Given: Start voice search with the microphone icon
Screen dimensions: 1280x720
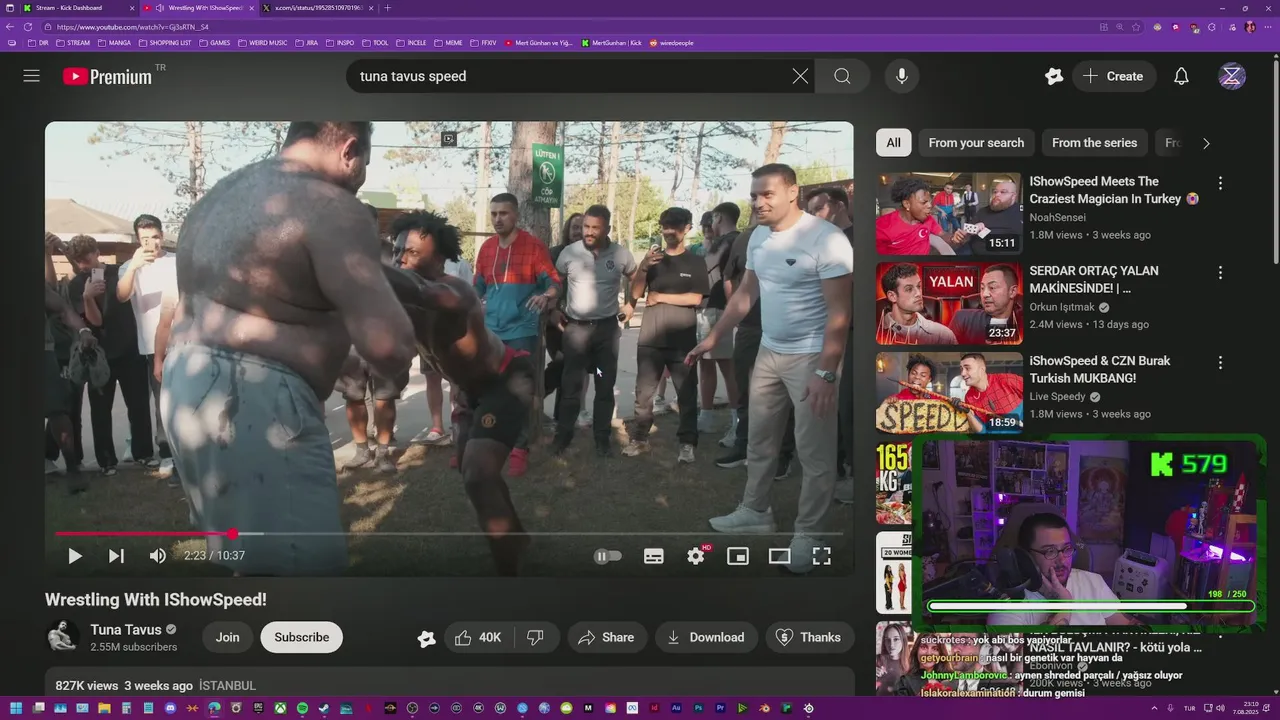Looking at the screenshot, I should 902,76.
